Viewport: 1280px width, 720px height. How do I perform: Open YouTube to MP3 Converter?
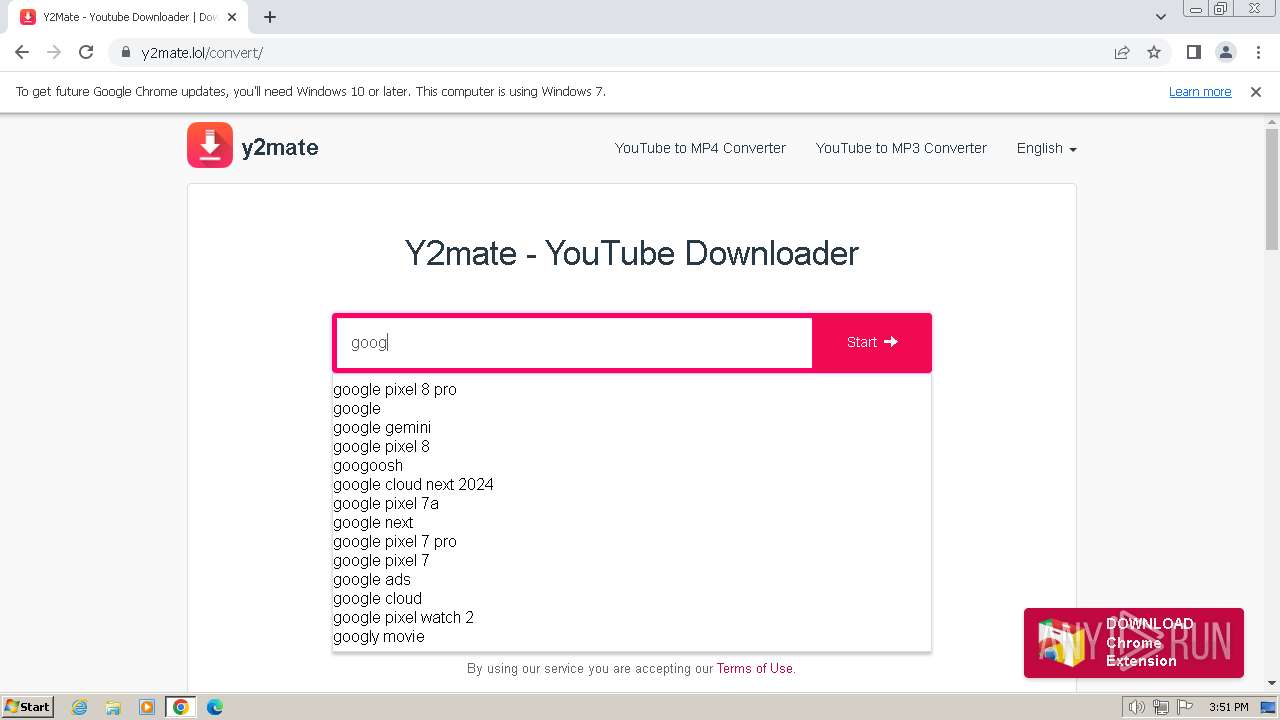pyautogui.click(x=901, y=148)
